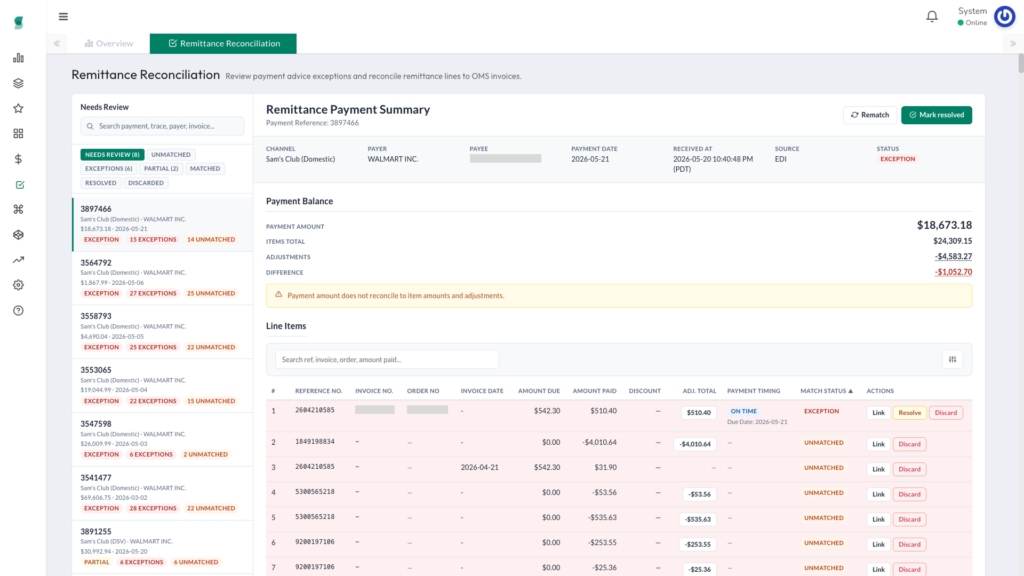Discard line item 4 (-$53.56)

(909, 494)
